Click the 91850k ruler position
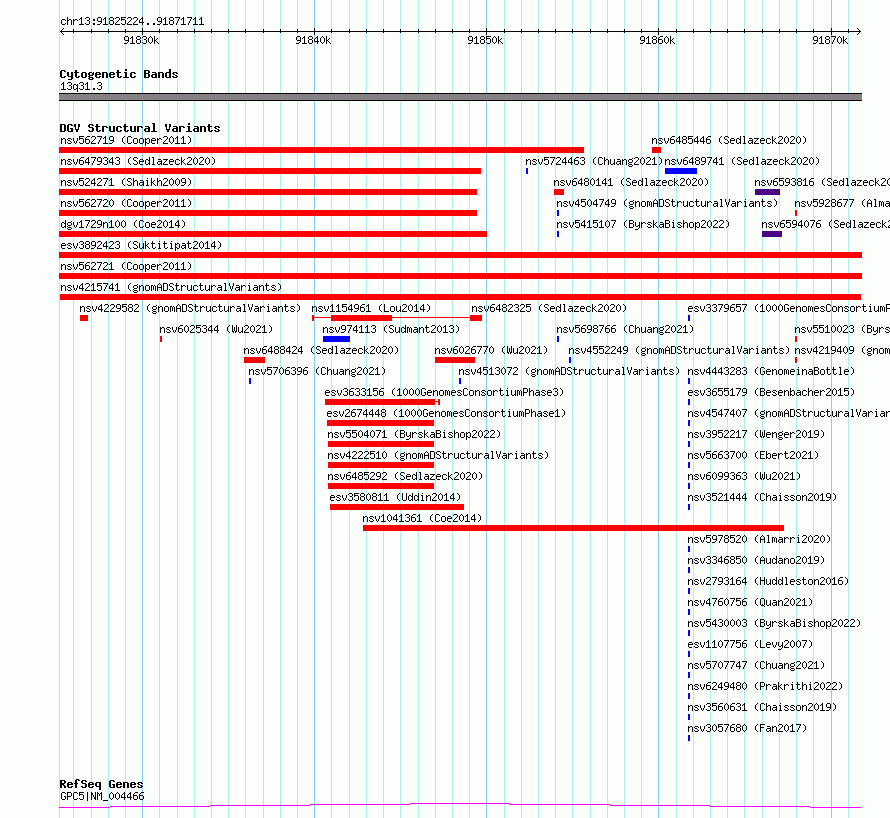This screenshot has width=890, height=818. coord(485,40)
